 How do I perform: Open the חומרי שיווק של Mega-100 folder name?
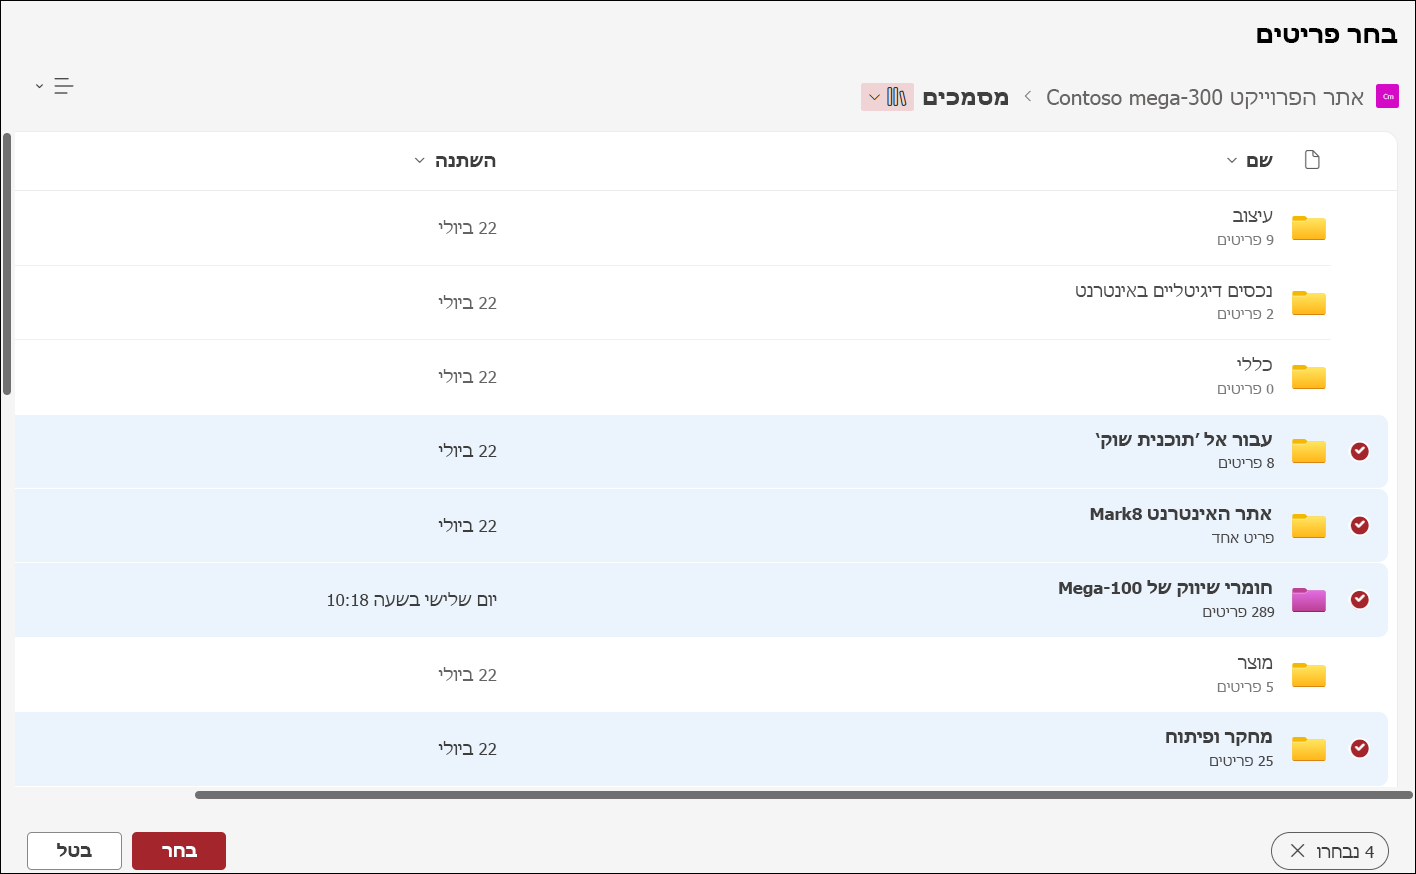1166,588
